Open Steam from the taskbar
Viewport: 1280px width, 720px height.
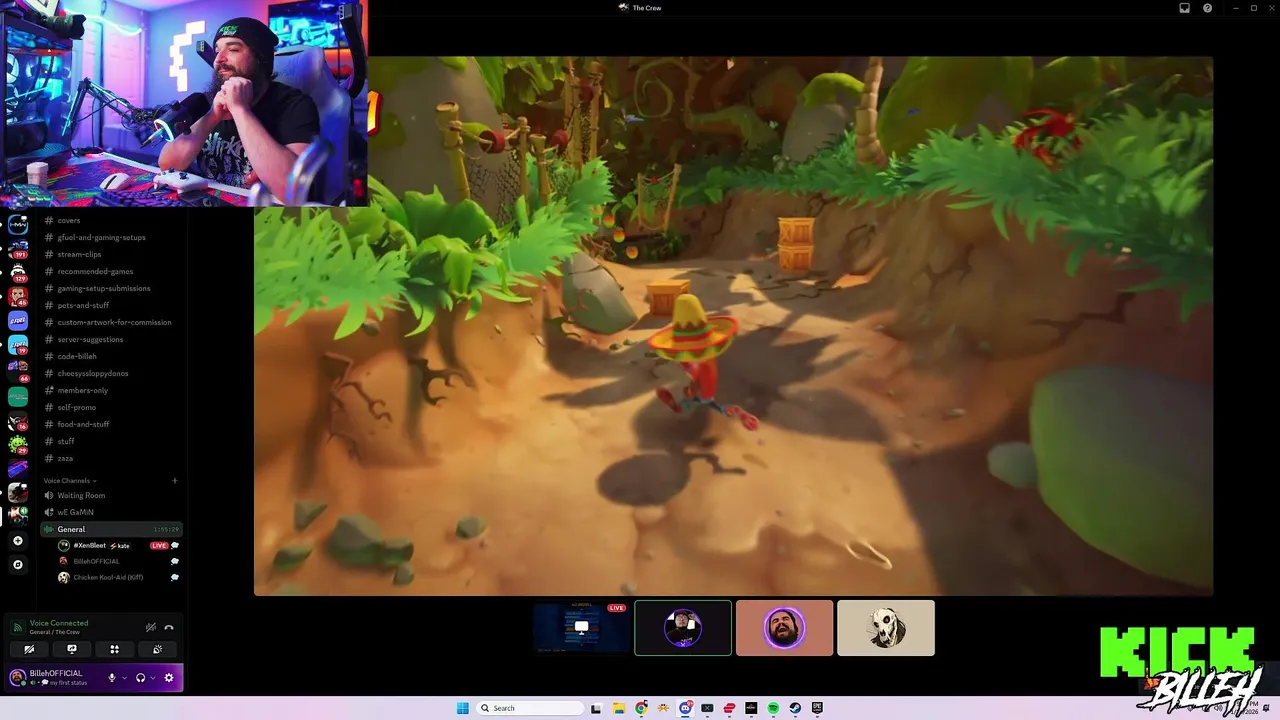point(795,708)
